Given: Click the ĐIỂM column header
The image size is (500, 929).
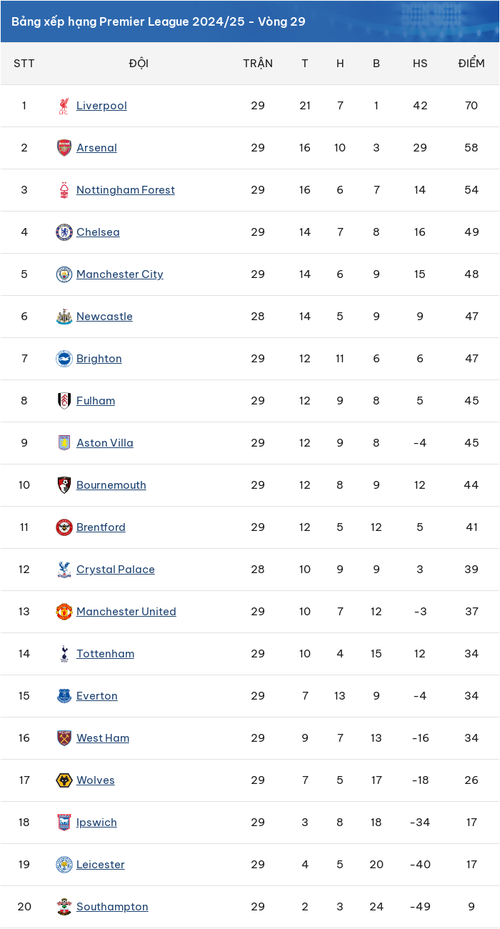Looking at the screenshot, I should [x=471, y=63].
